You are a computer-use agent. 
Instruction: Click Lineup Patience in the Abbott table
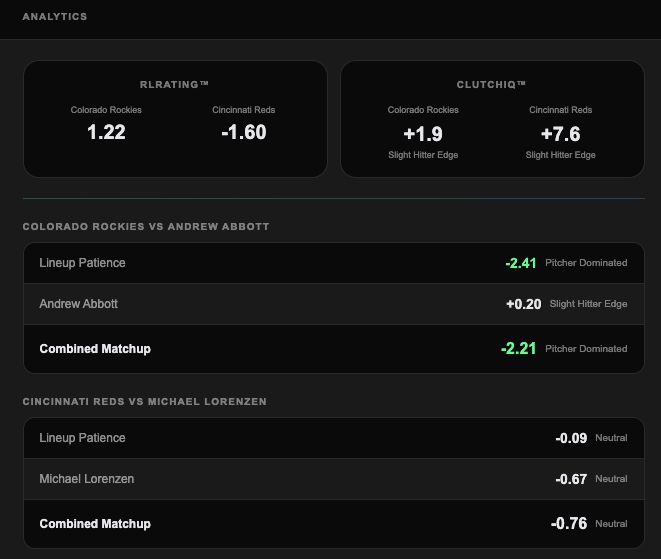pyautogui.click(x=82, y=263)
